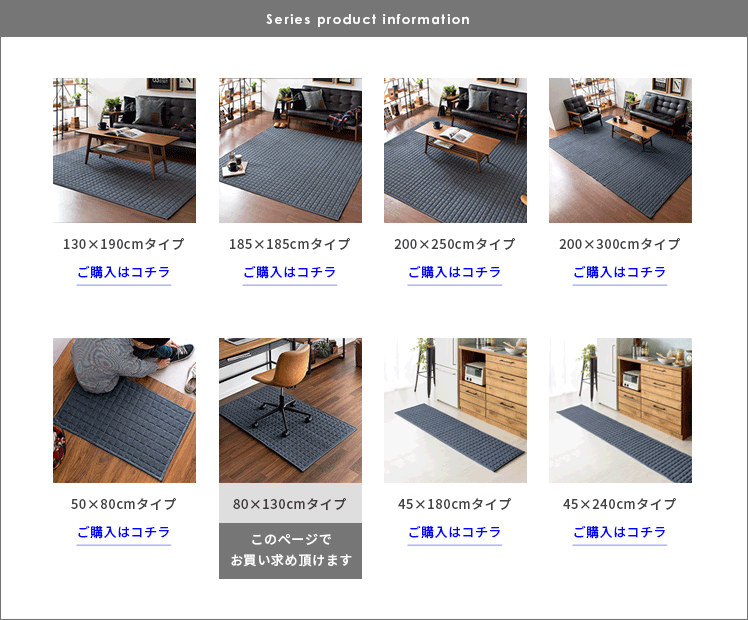Click the highlighted 80×130cmタイプ label

tap(290, 503)
